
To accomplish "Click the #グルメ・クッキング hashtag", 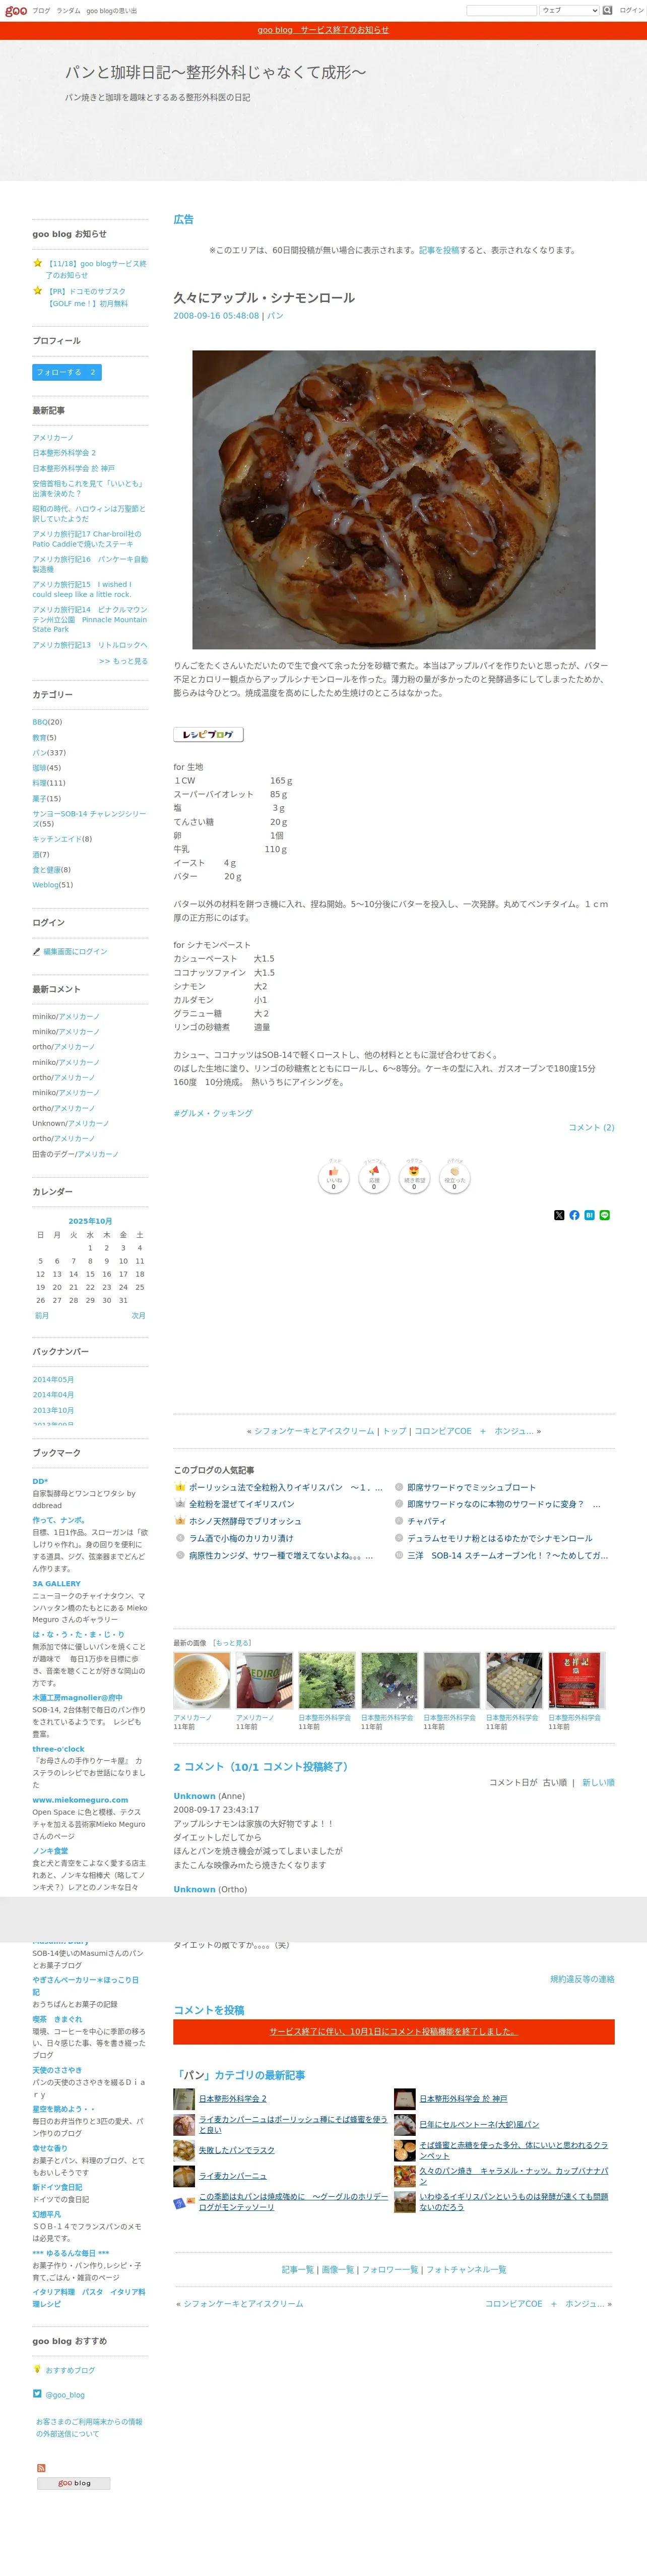I will pos(213,1113).
